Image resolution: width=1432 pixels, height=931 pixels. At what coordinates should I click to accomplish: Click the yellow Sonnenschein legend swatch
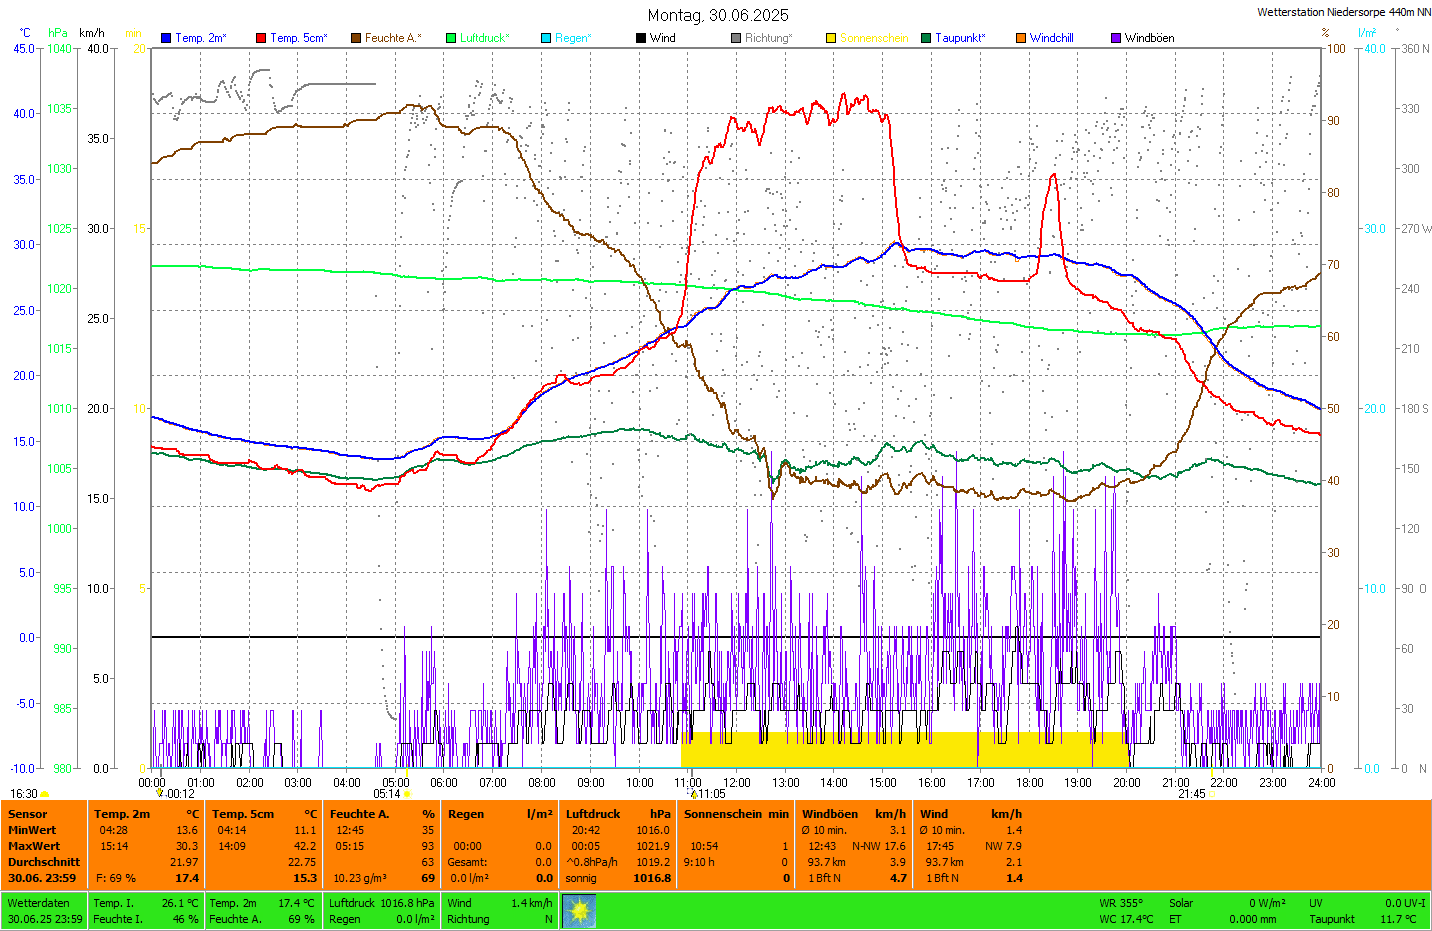831,38
